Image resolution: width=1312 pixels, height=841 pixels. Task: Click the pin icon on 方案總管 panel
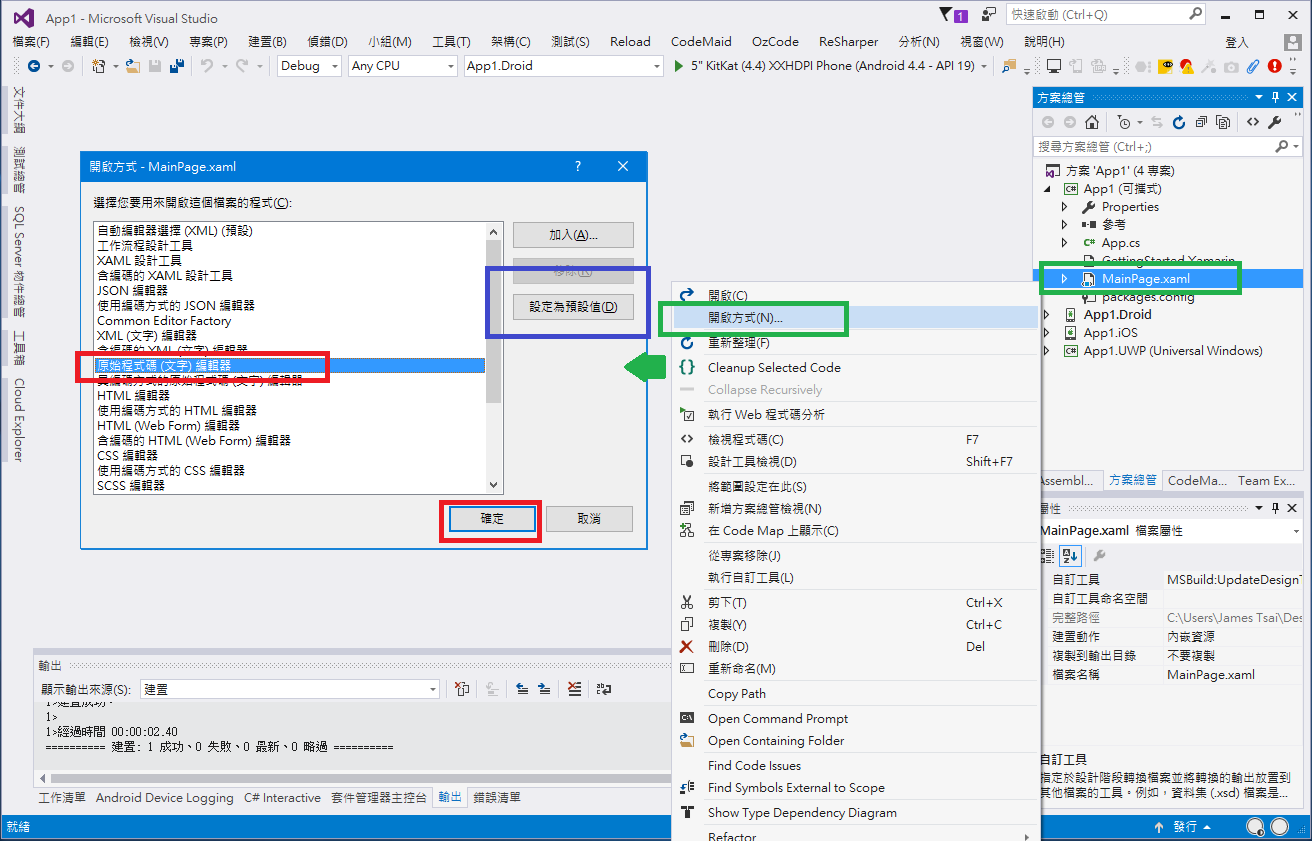[1276, 97]
